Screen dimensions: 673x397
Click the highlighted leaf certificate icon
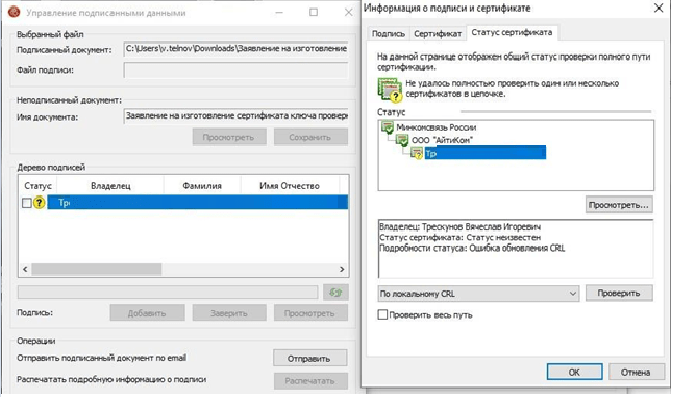click(416, 152)
